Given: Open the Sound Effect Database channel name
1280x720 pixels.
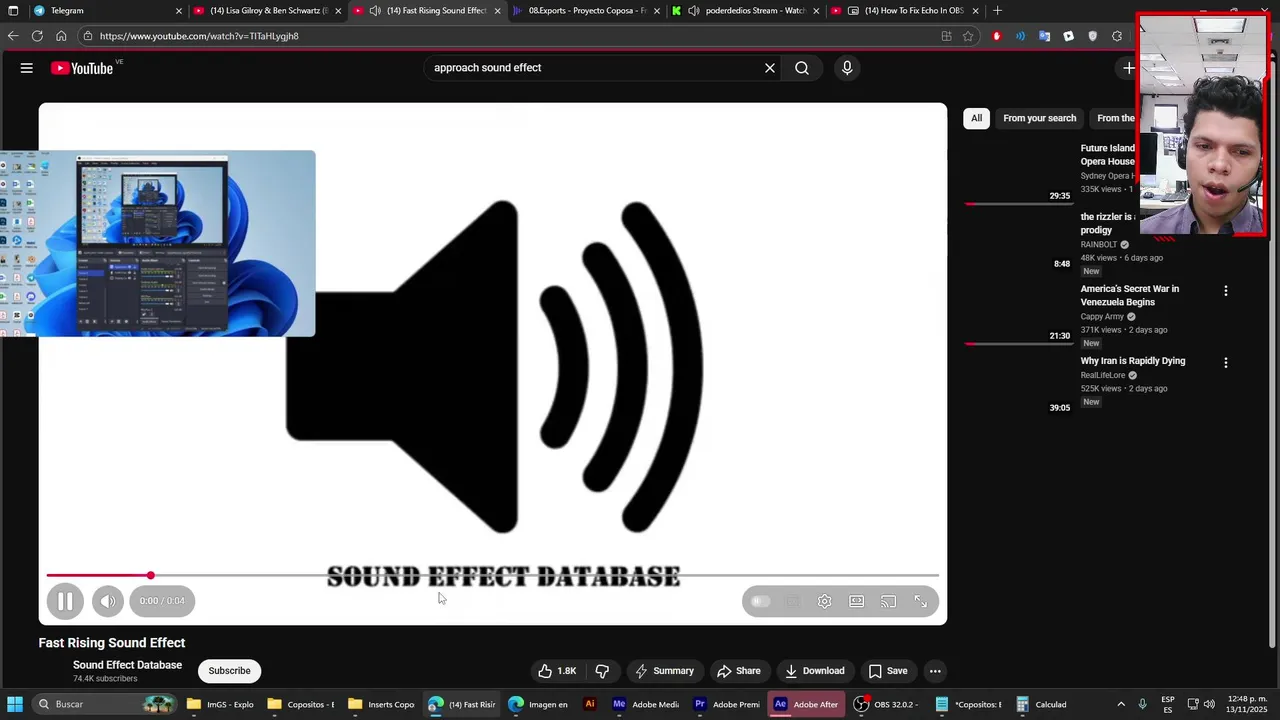Looking at the screenshot, I should coord(127,665).
